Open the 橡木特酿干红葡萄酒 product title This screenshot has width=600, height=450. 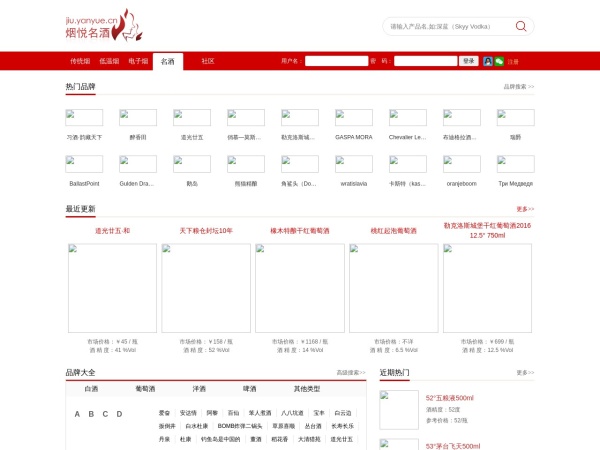click(300, 231)
